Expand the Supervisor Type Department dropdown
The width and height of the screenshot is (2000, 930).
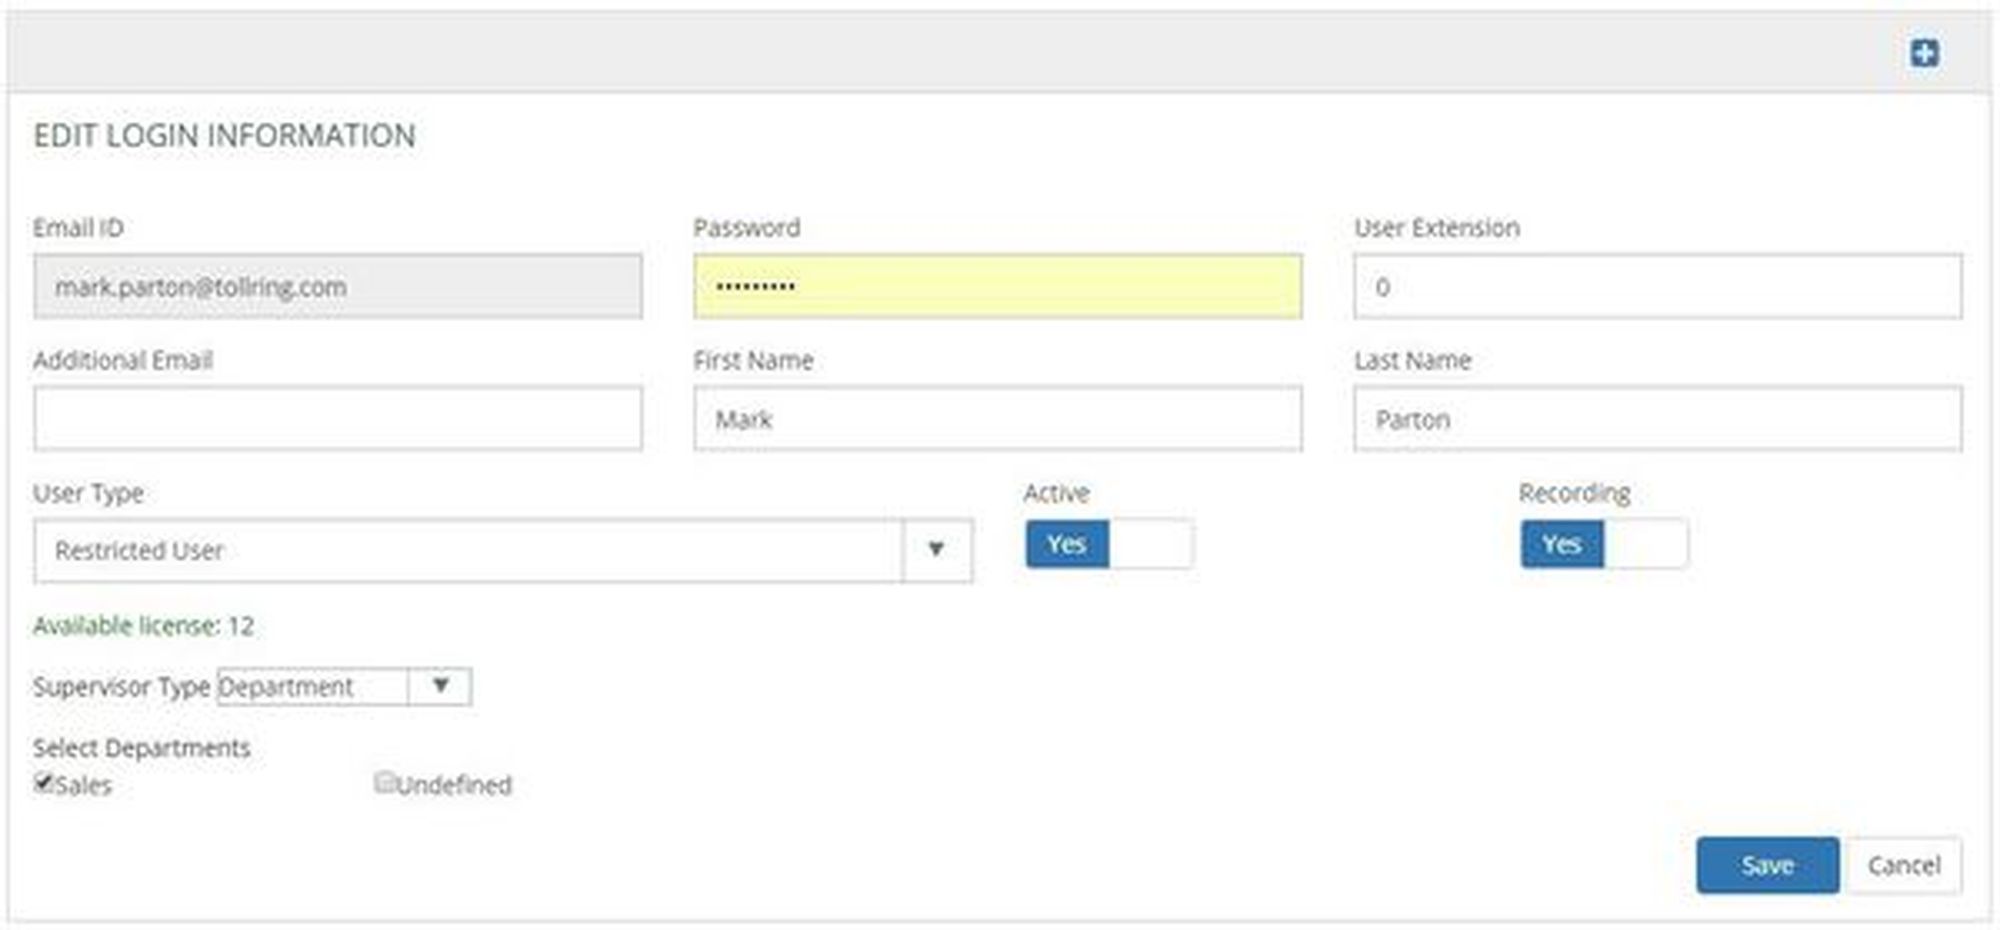click(x=440, y=686)
